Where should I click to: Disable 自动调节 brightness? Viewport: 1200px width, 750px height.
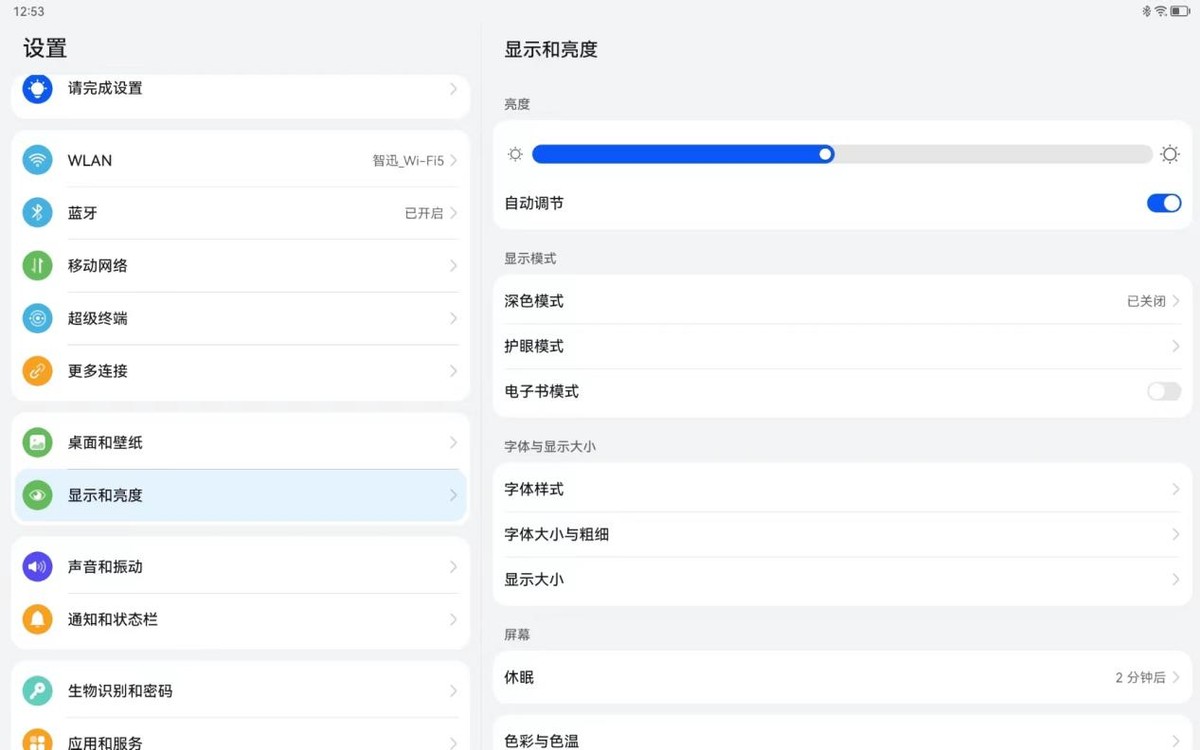pos(1163,203)
